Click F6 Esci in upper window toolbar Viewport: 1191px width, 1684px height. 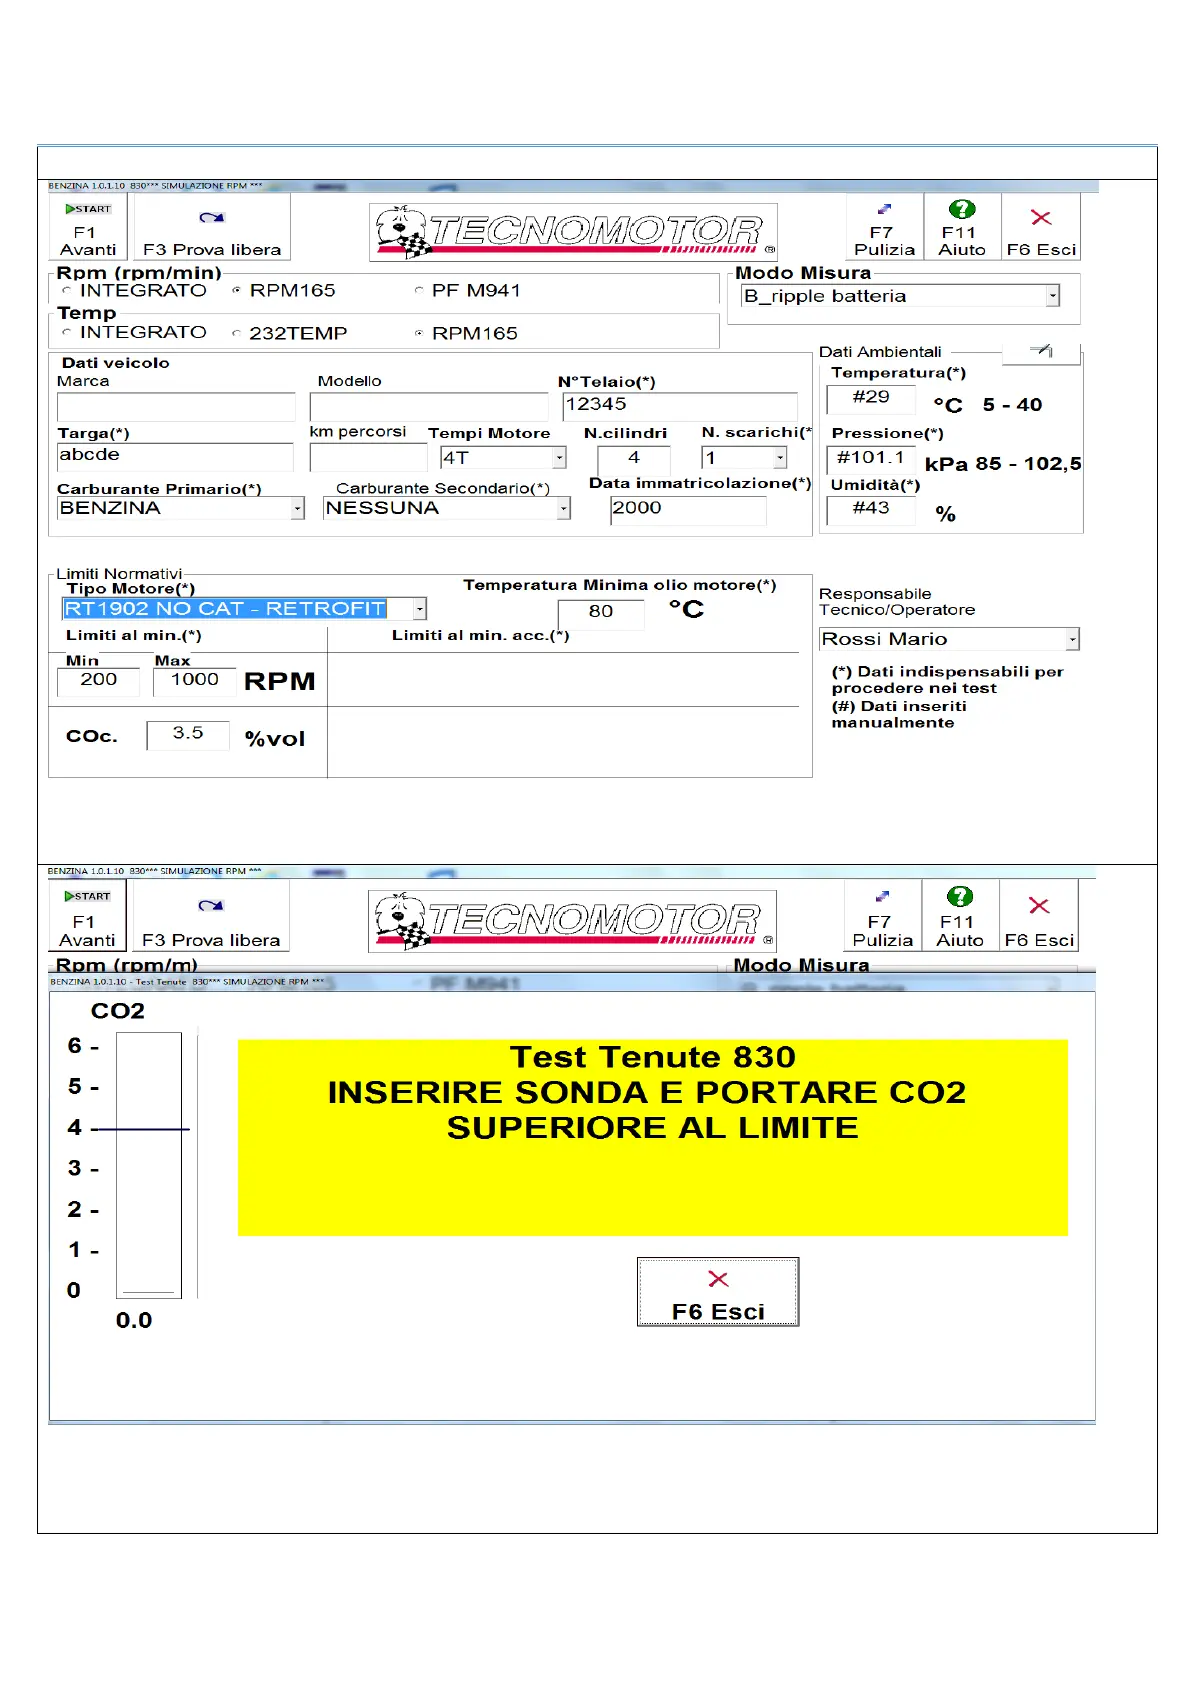point(1041,227)
